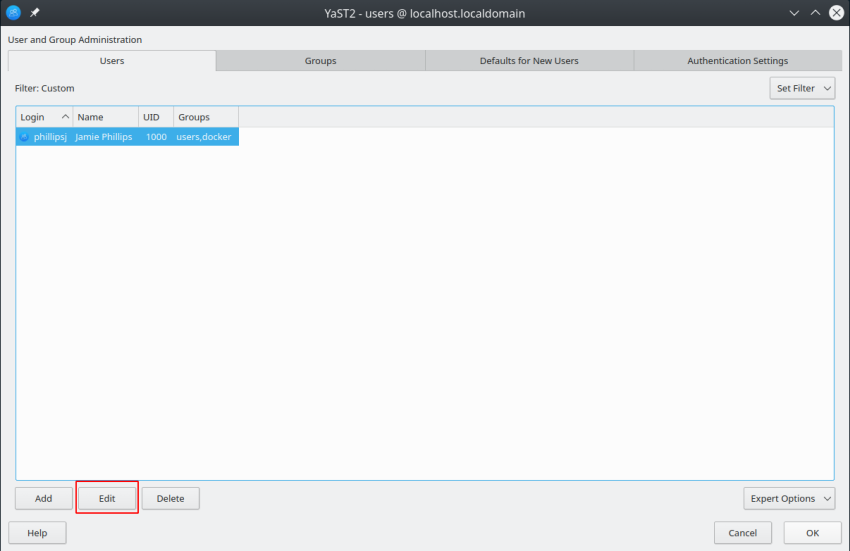Sort the table by UID column
The height and width of the screenshot is (551, 850).
156,117
